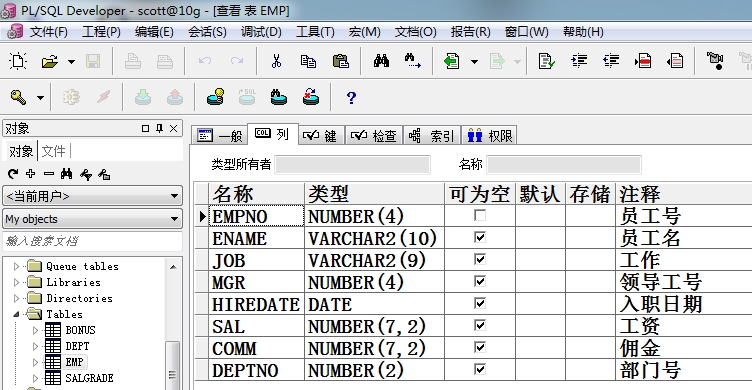This screenshot has height=390, width=752.
Task: Expand the Libraries folder
Action: coord(16,282)
